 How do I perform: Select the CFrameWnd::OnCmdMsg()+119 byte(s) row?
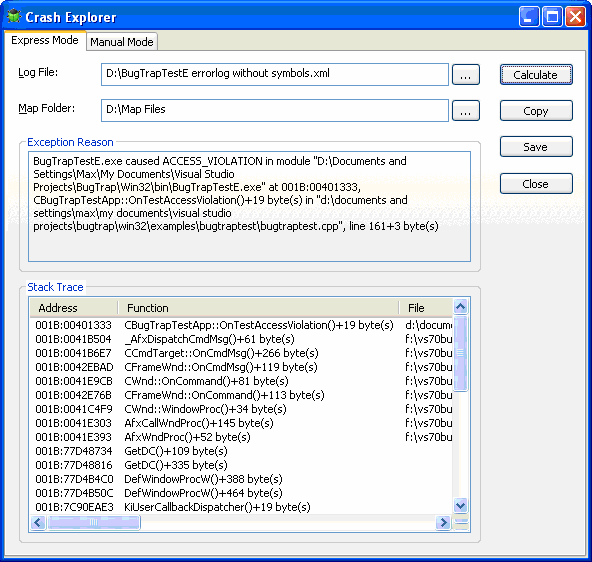[x=241, y=367]
